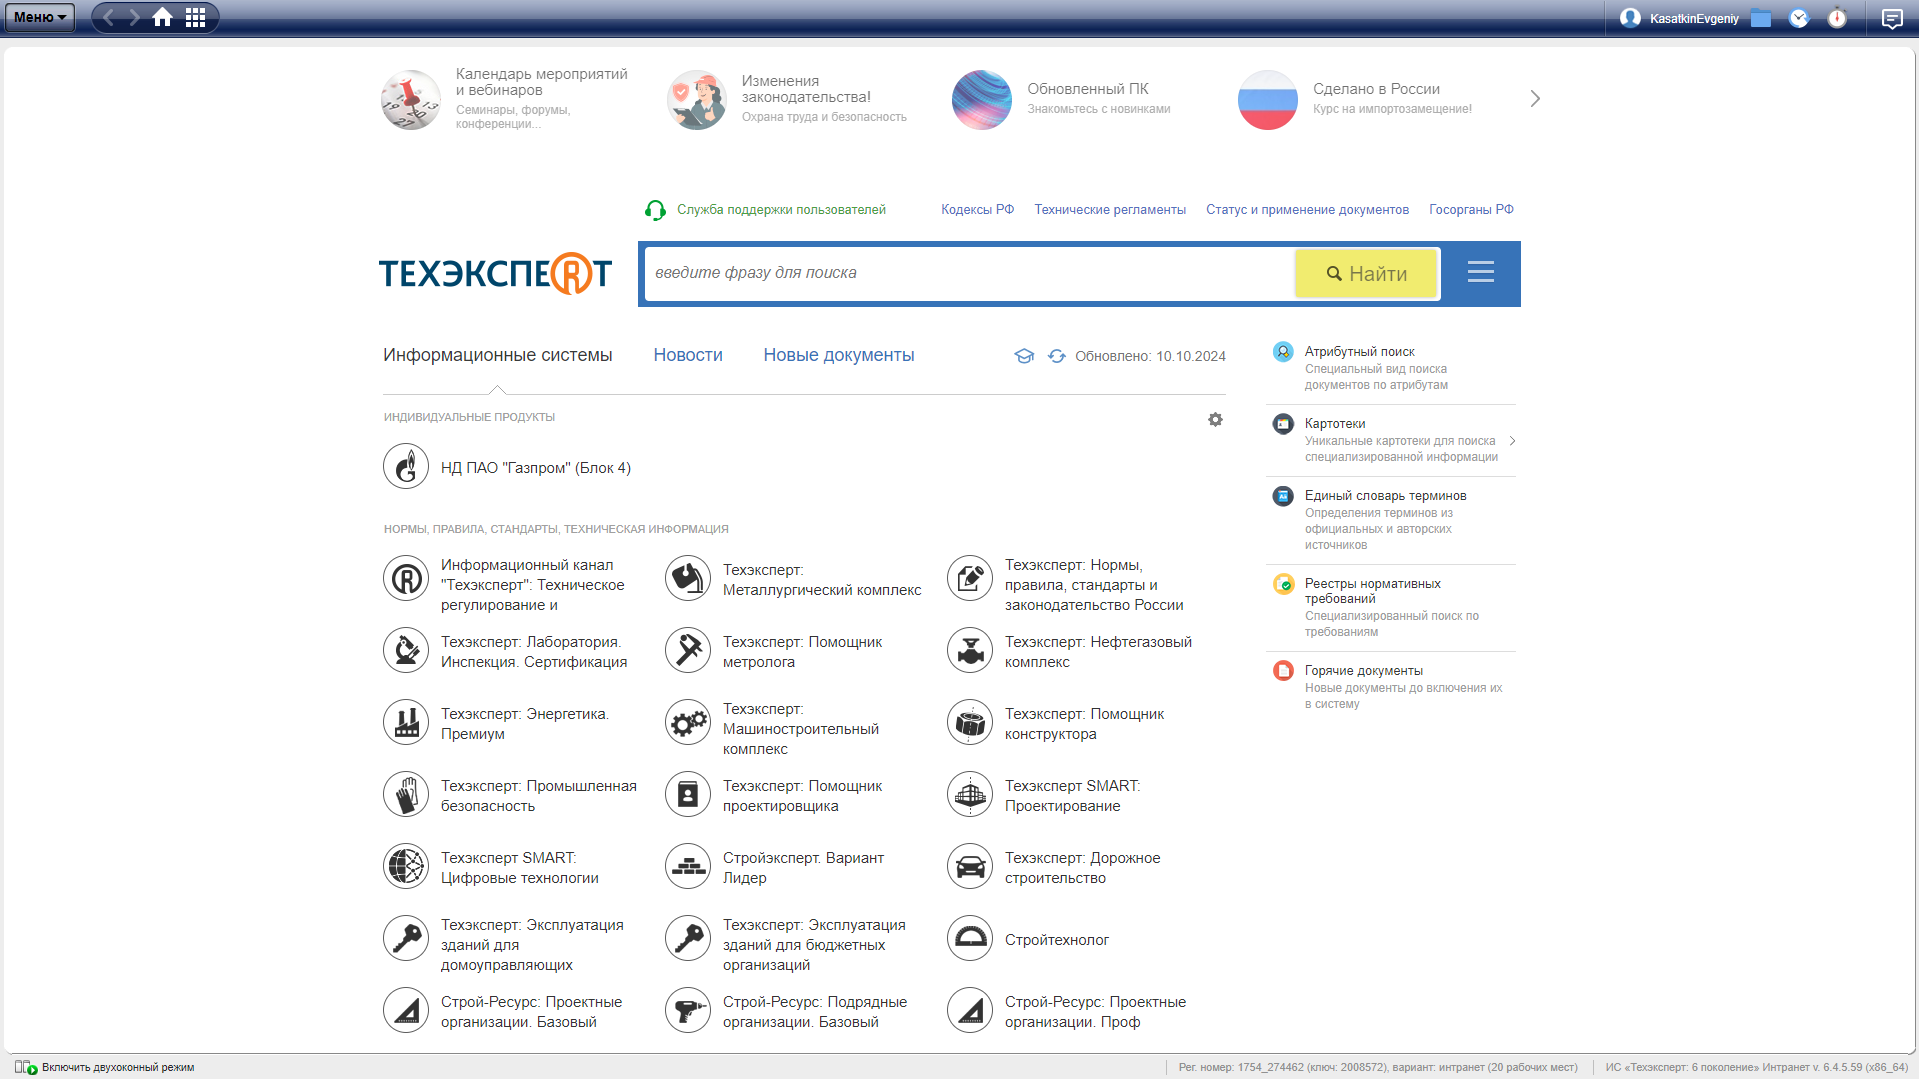Open Помощник конструктора product
The height and width of the screenshot is (1079, 1919).
1057,724
